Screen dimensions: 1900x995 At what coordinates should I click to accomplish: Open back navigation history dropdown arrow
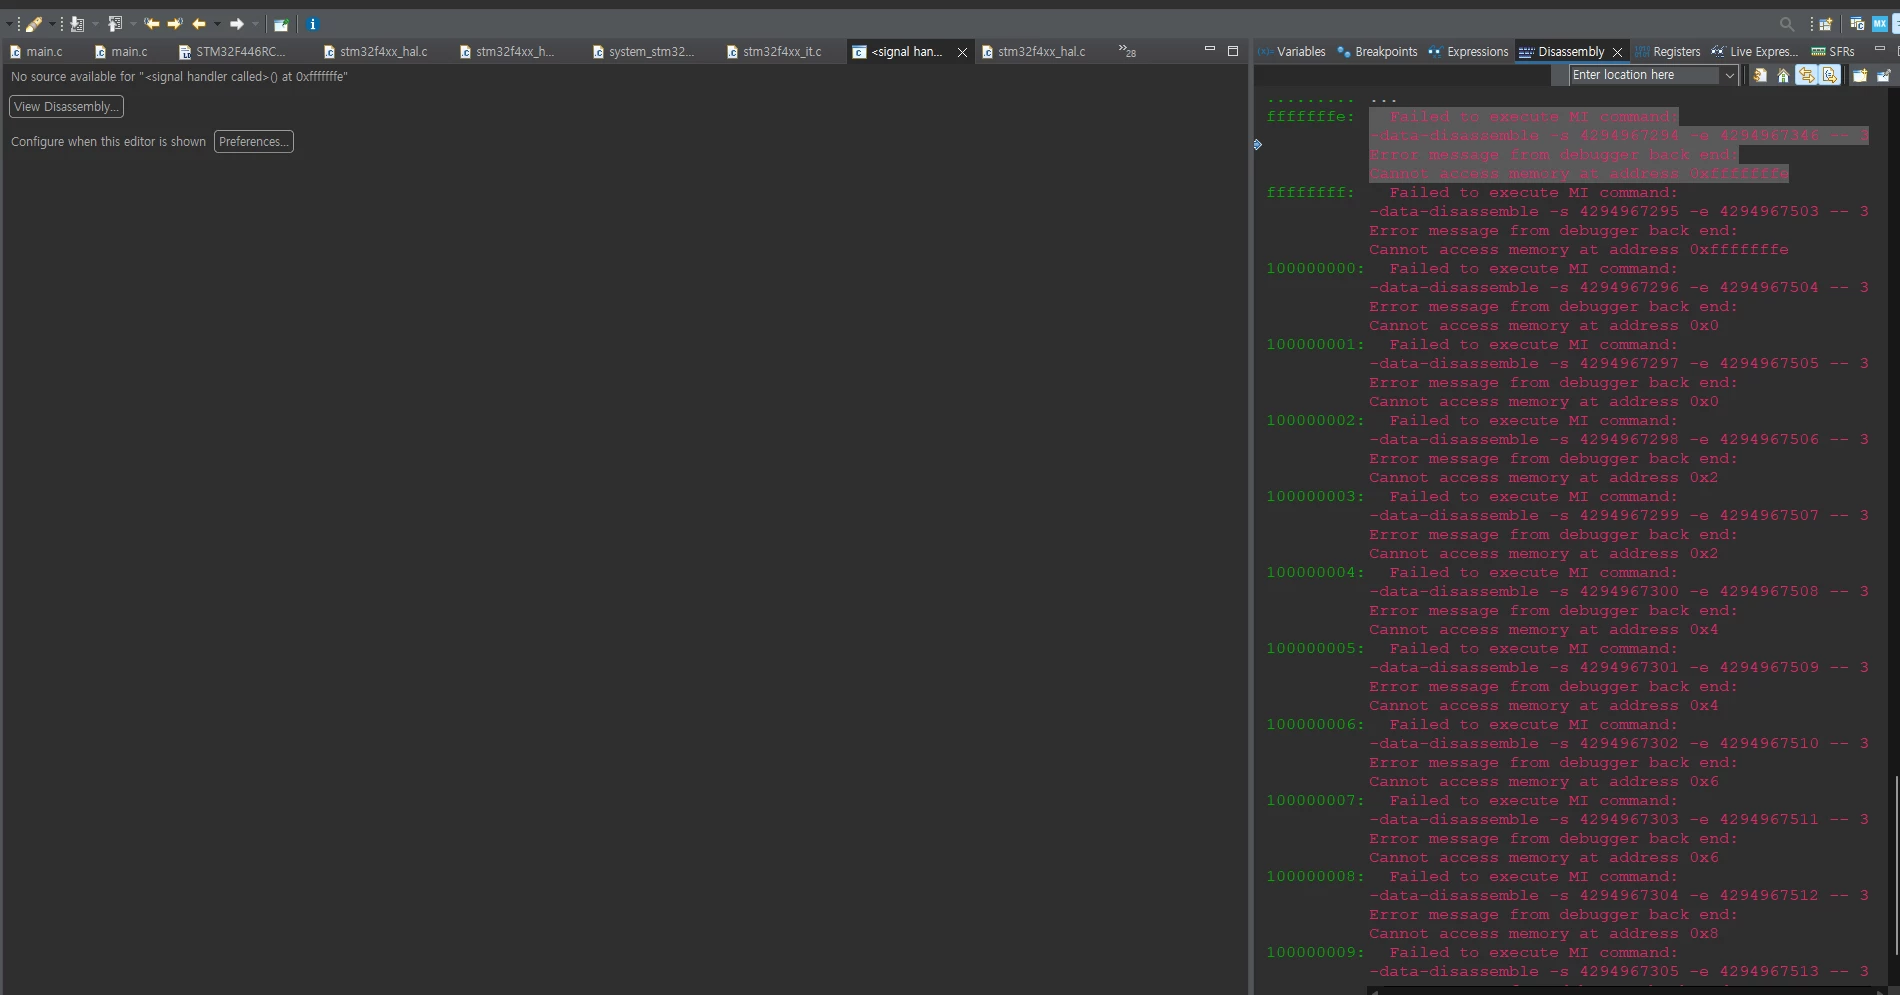[217, 24]
